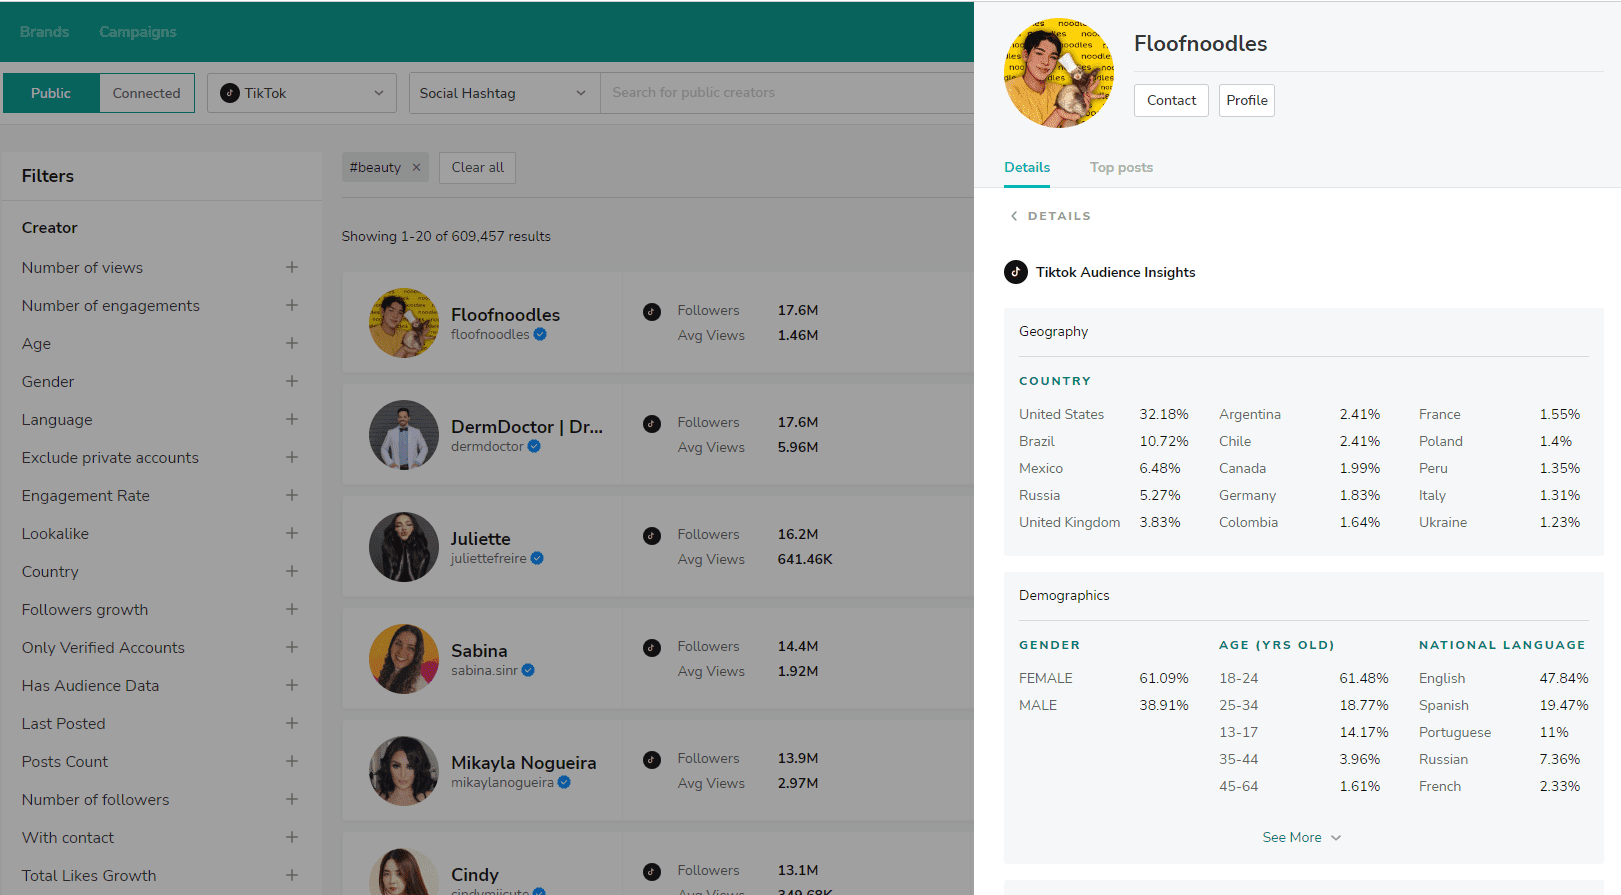Viewport: 1621px width, 895px height.
Task: Click plus icon beside Engagement Rate filter
Action: 291,495
